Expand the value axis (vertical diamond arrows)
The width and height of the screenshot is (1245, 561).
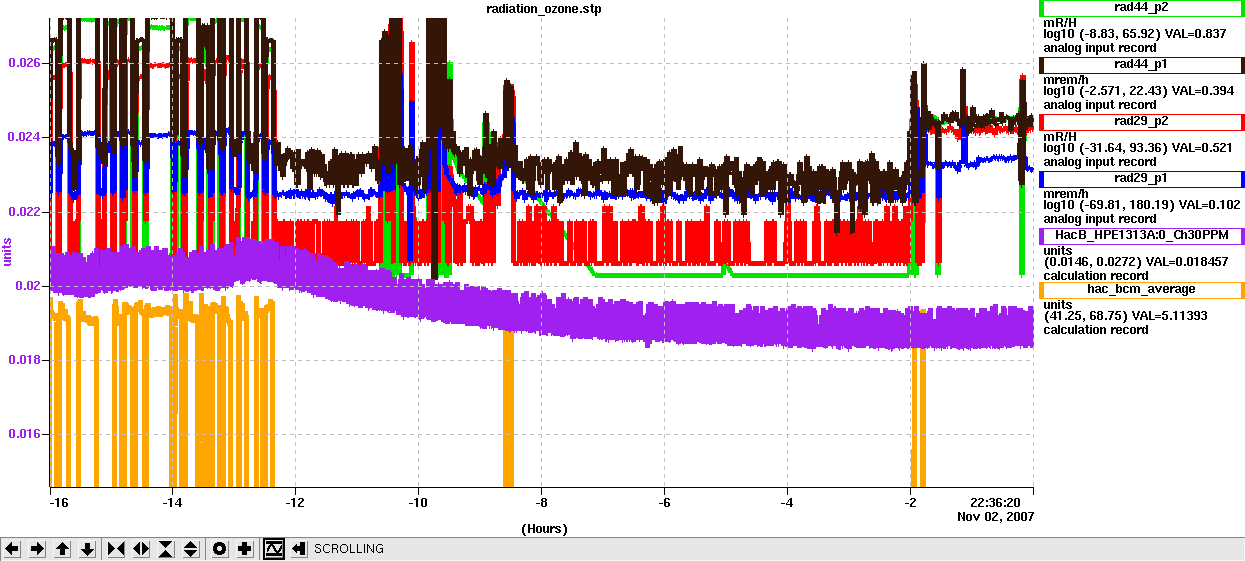[x=191, y=549]
